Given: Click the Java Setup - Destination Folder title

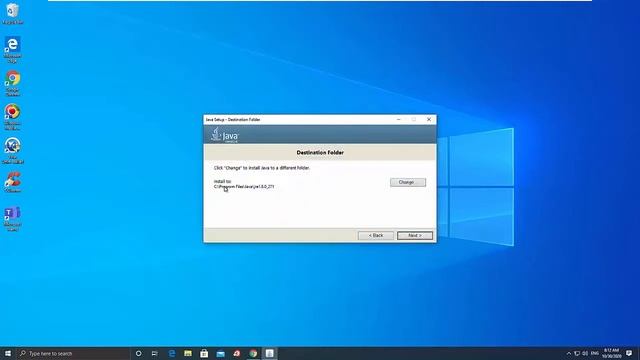Looking at the screenshot, I should tap(233, 120).
